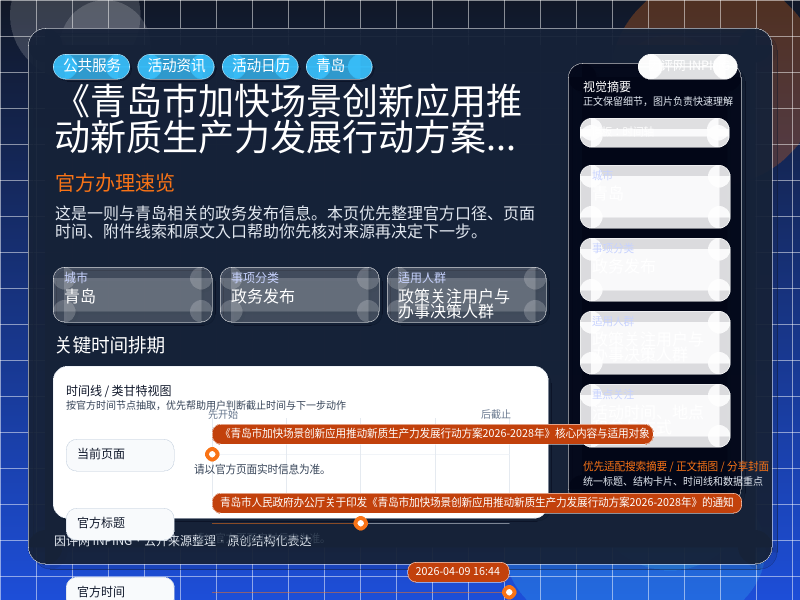Select the 公共服务 tag
The height and width of the screenshot is (600, 800).
91,66
